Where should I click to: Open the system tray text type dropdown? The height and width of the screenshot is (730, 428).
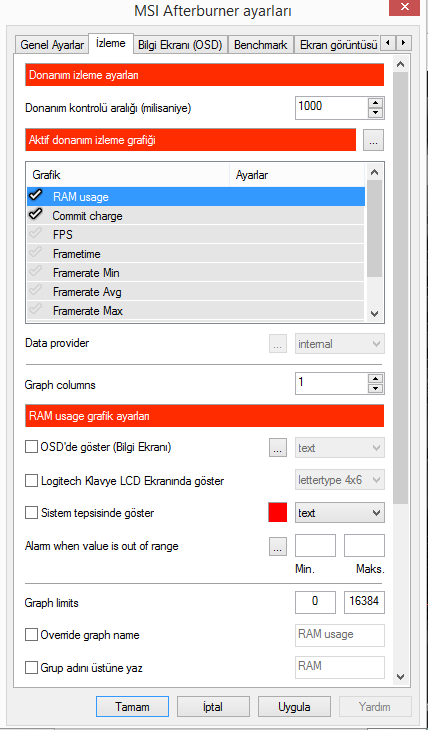point(340,513)
